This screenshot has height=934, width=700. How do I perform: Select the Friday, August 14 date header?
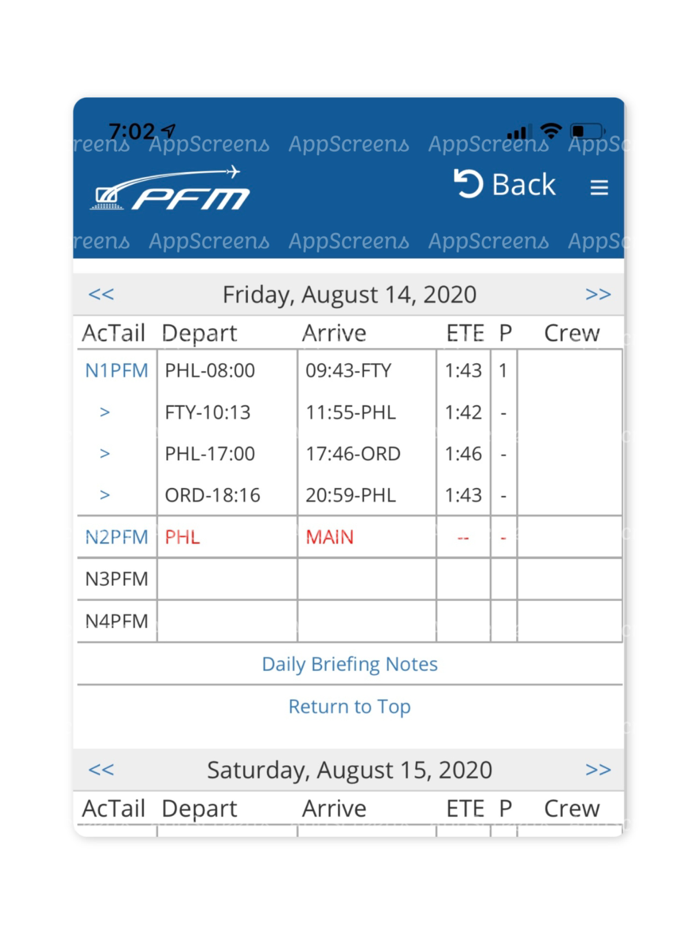[x=349, y=294]
